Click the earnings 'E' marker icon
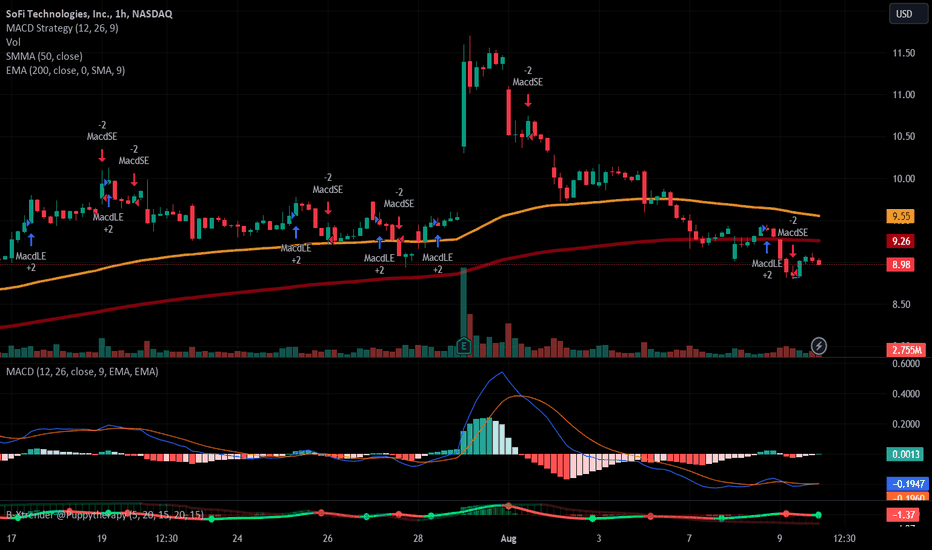 pyautogui.click(x=464, y=345)
